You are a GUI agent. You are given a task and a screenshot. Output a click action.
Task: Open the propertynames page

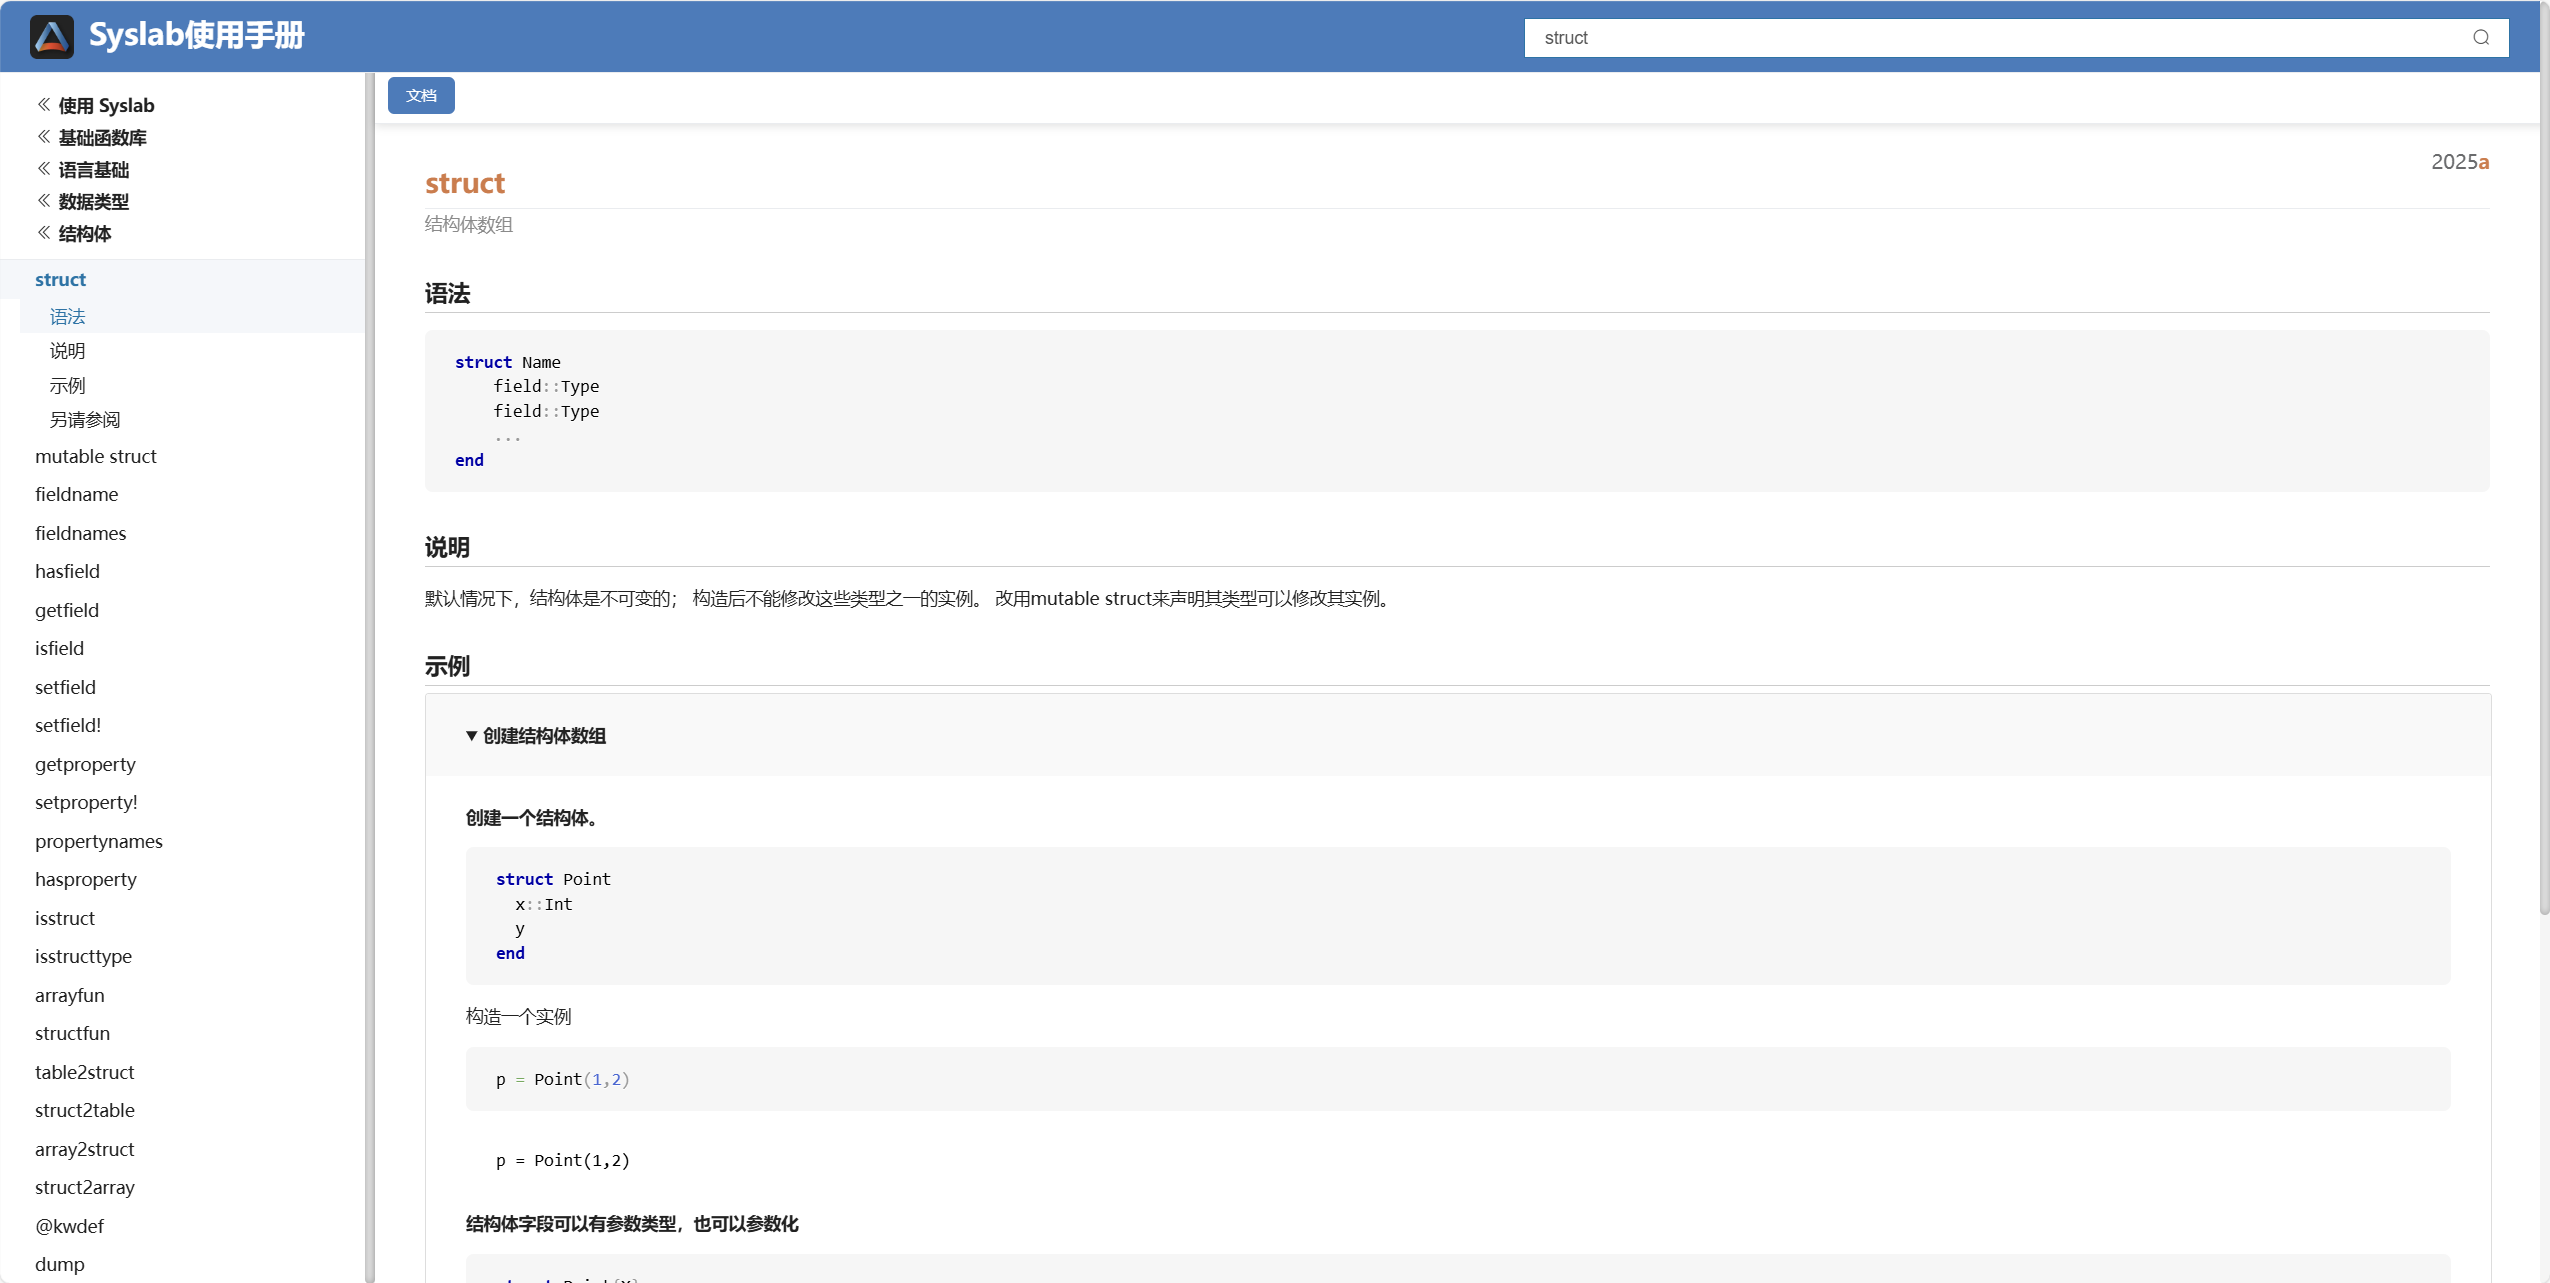[x=98, y=842]
